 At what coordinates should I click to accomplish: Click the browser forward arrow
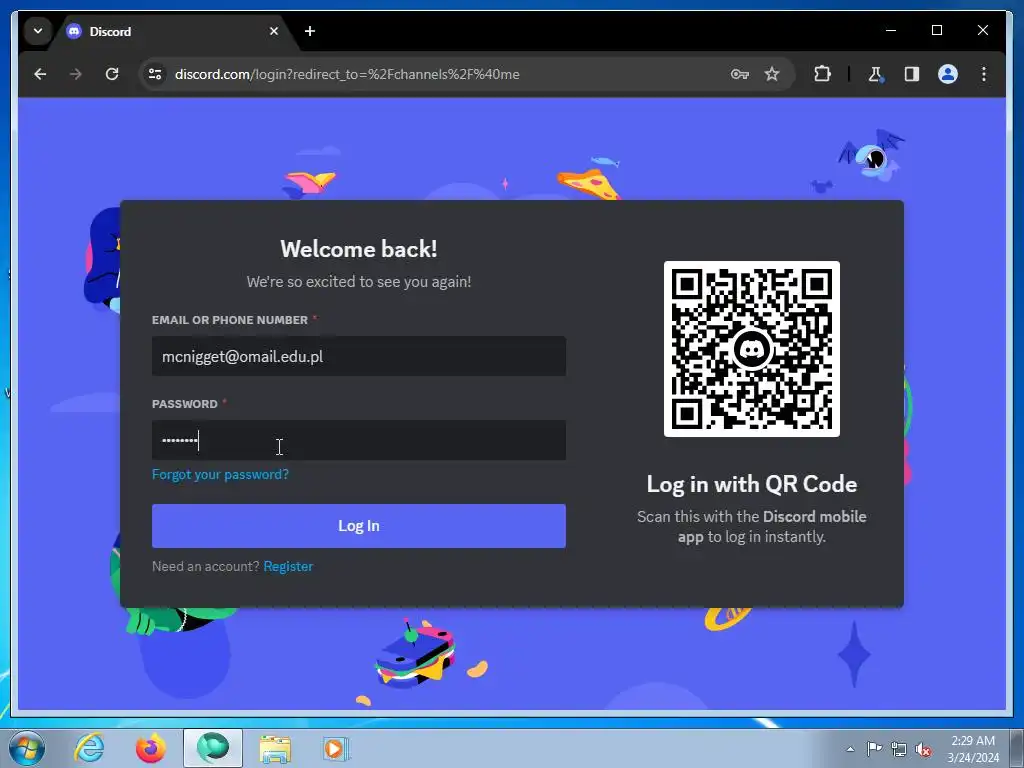coord(76,74)
